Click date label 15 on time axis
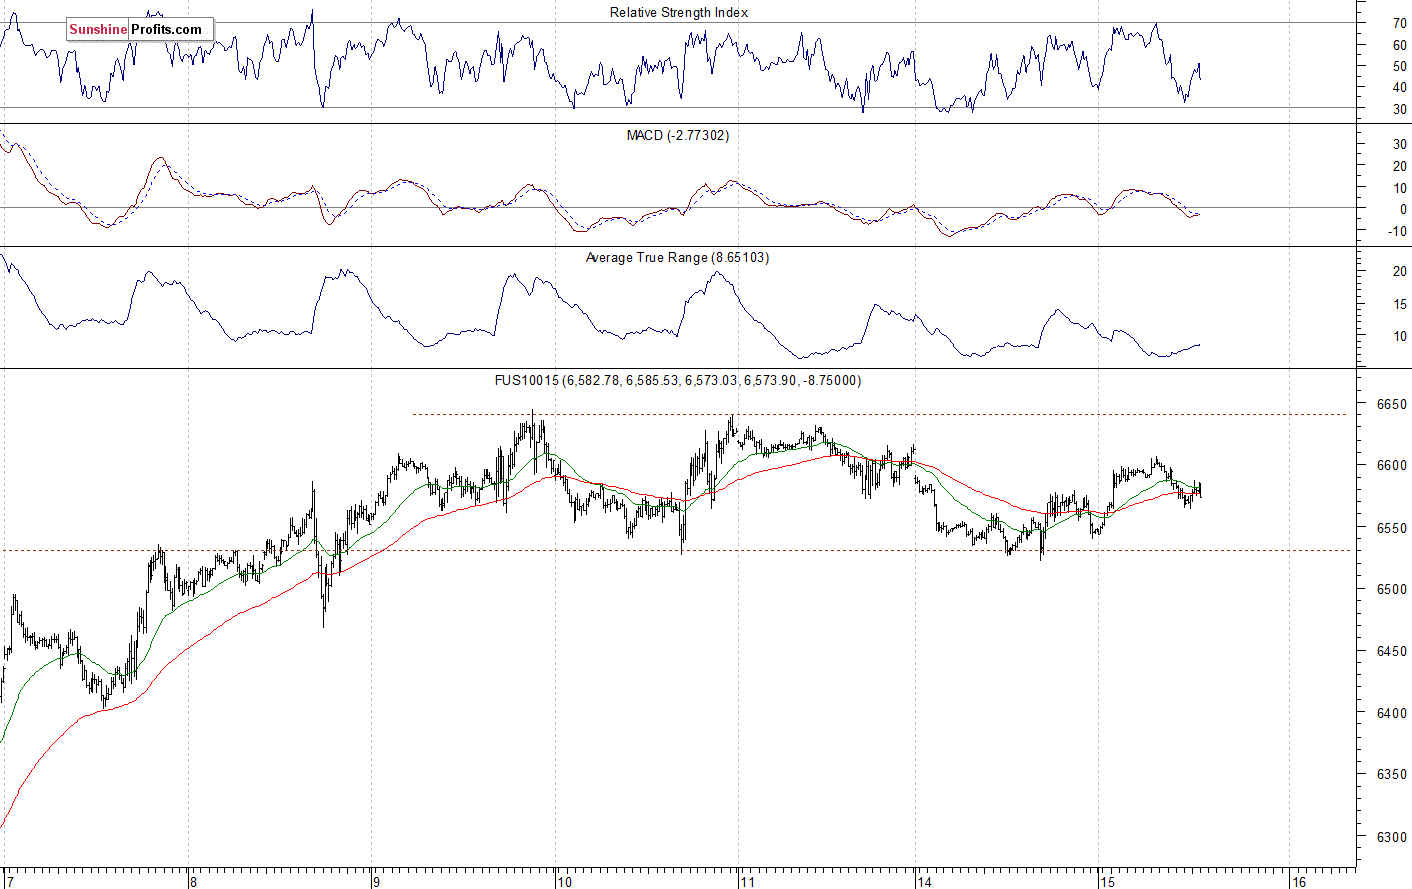The width and height of the screenshot is (1412, 889). point(1106,881)
